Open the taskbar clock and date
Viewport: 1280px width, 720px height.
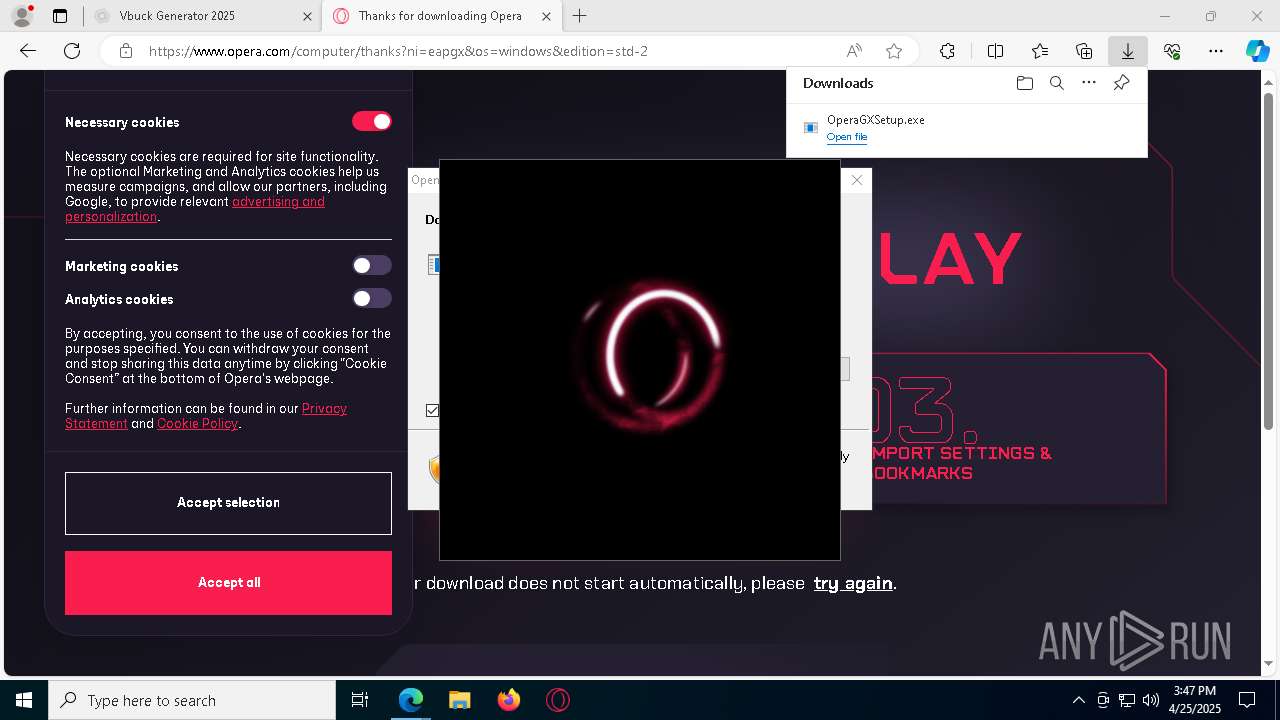pos(1195,700)
